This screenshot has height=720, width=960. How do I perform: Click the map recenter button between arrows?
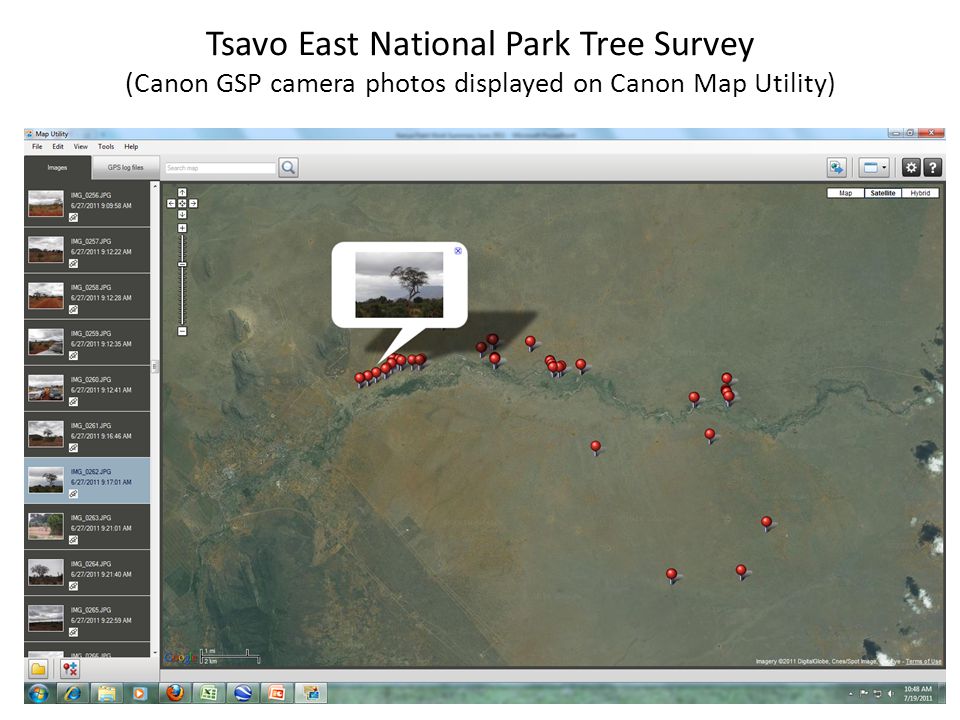click(x=182, y=203)
